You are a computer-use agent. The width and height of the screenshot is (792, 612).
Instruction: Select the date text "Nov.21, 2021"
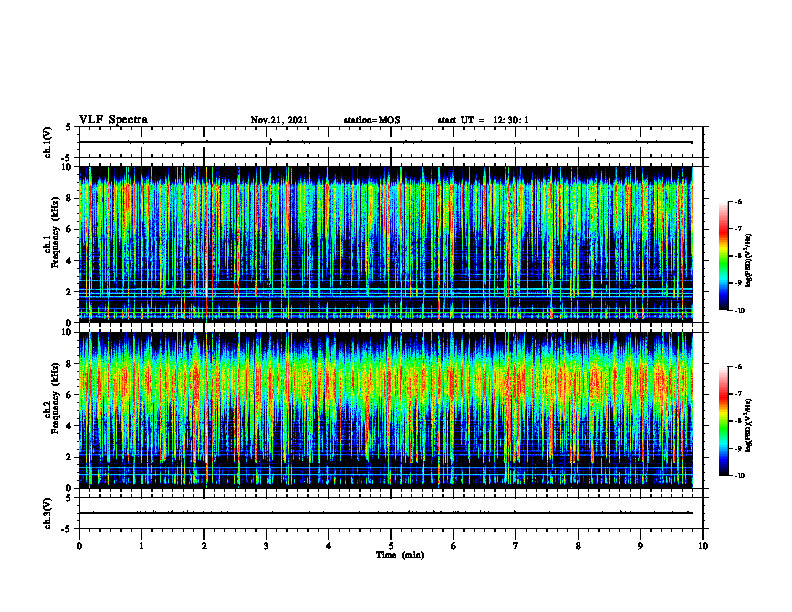tap(279, 120)
